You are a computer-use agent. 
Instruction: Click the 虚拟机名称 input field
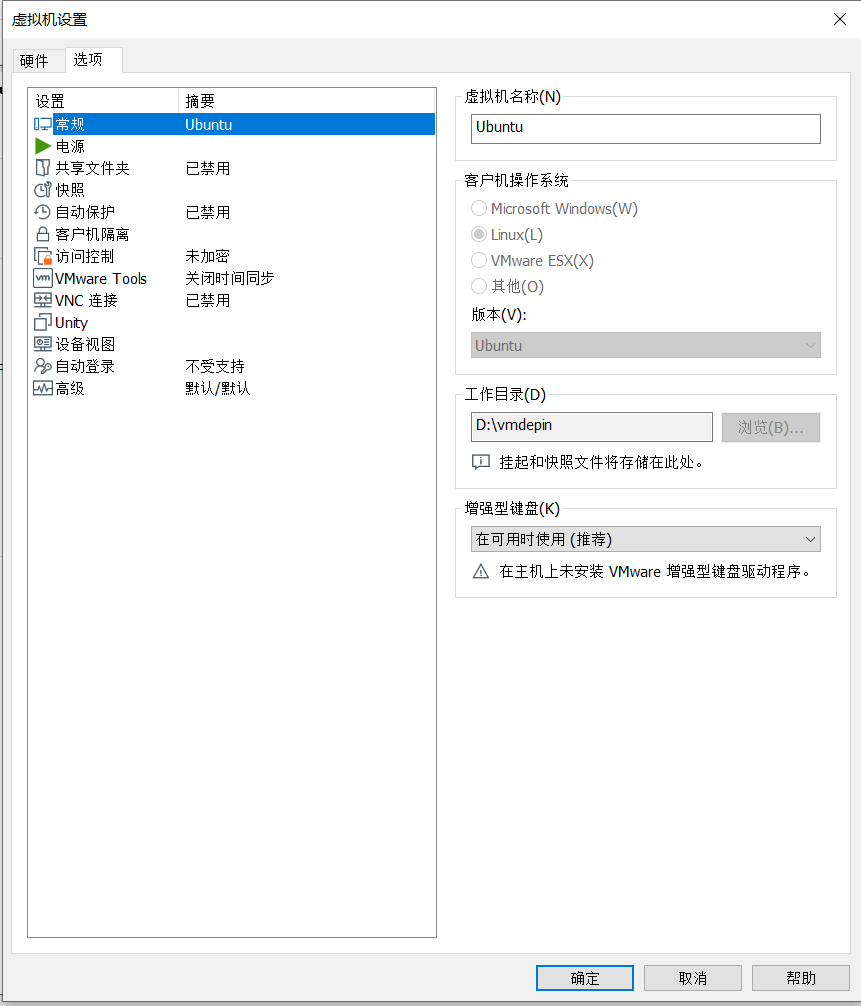coord(645,128)
